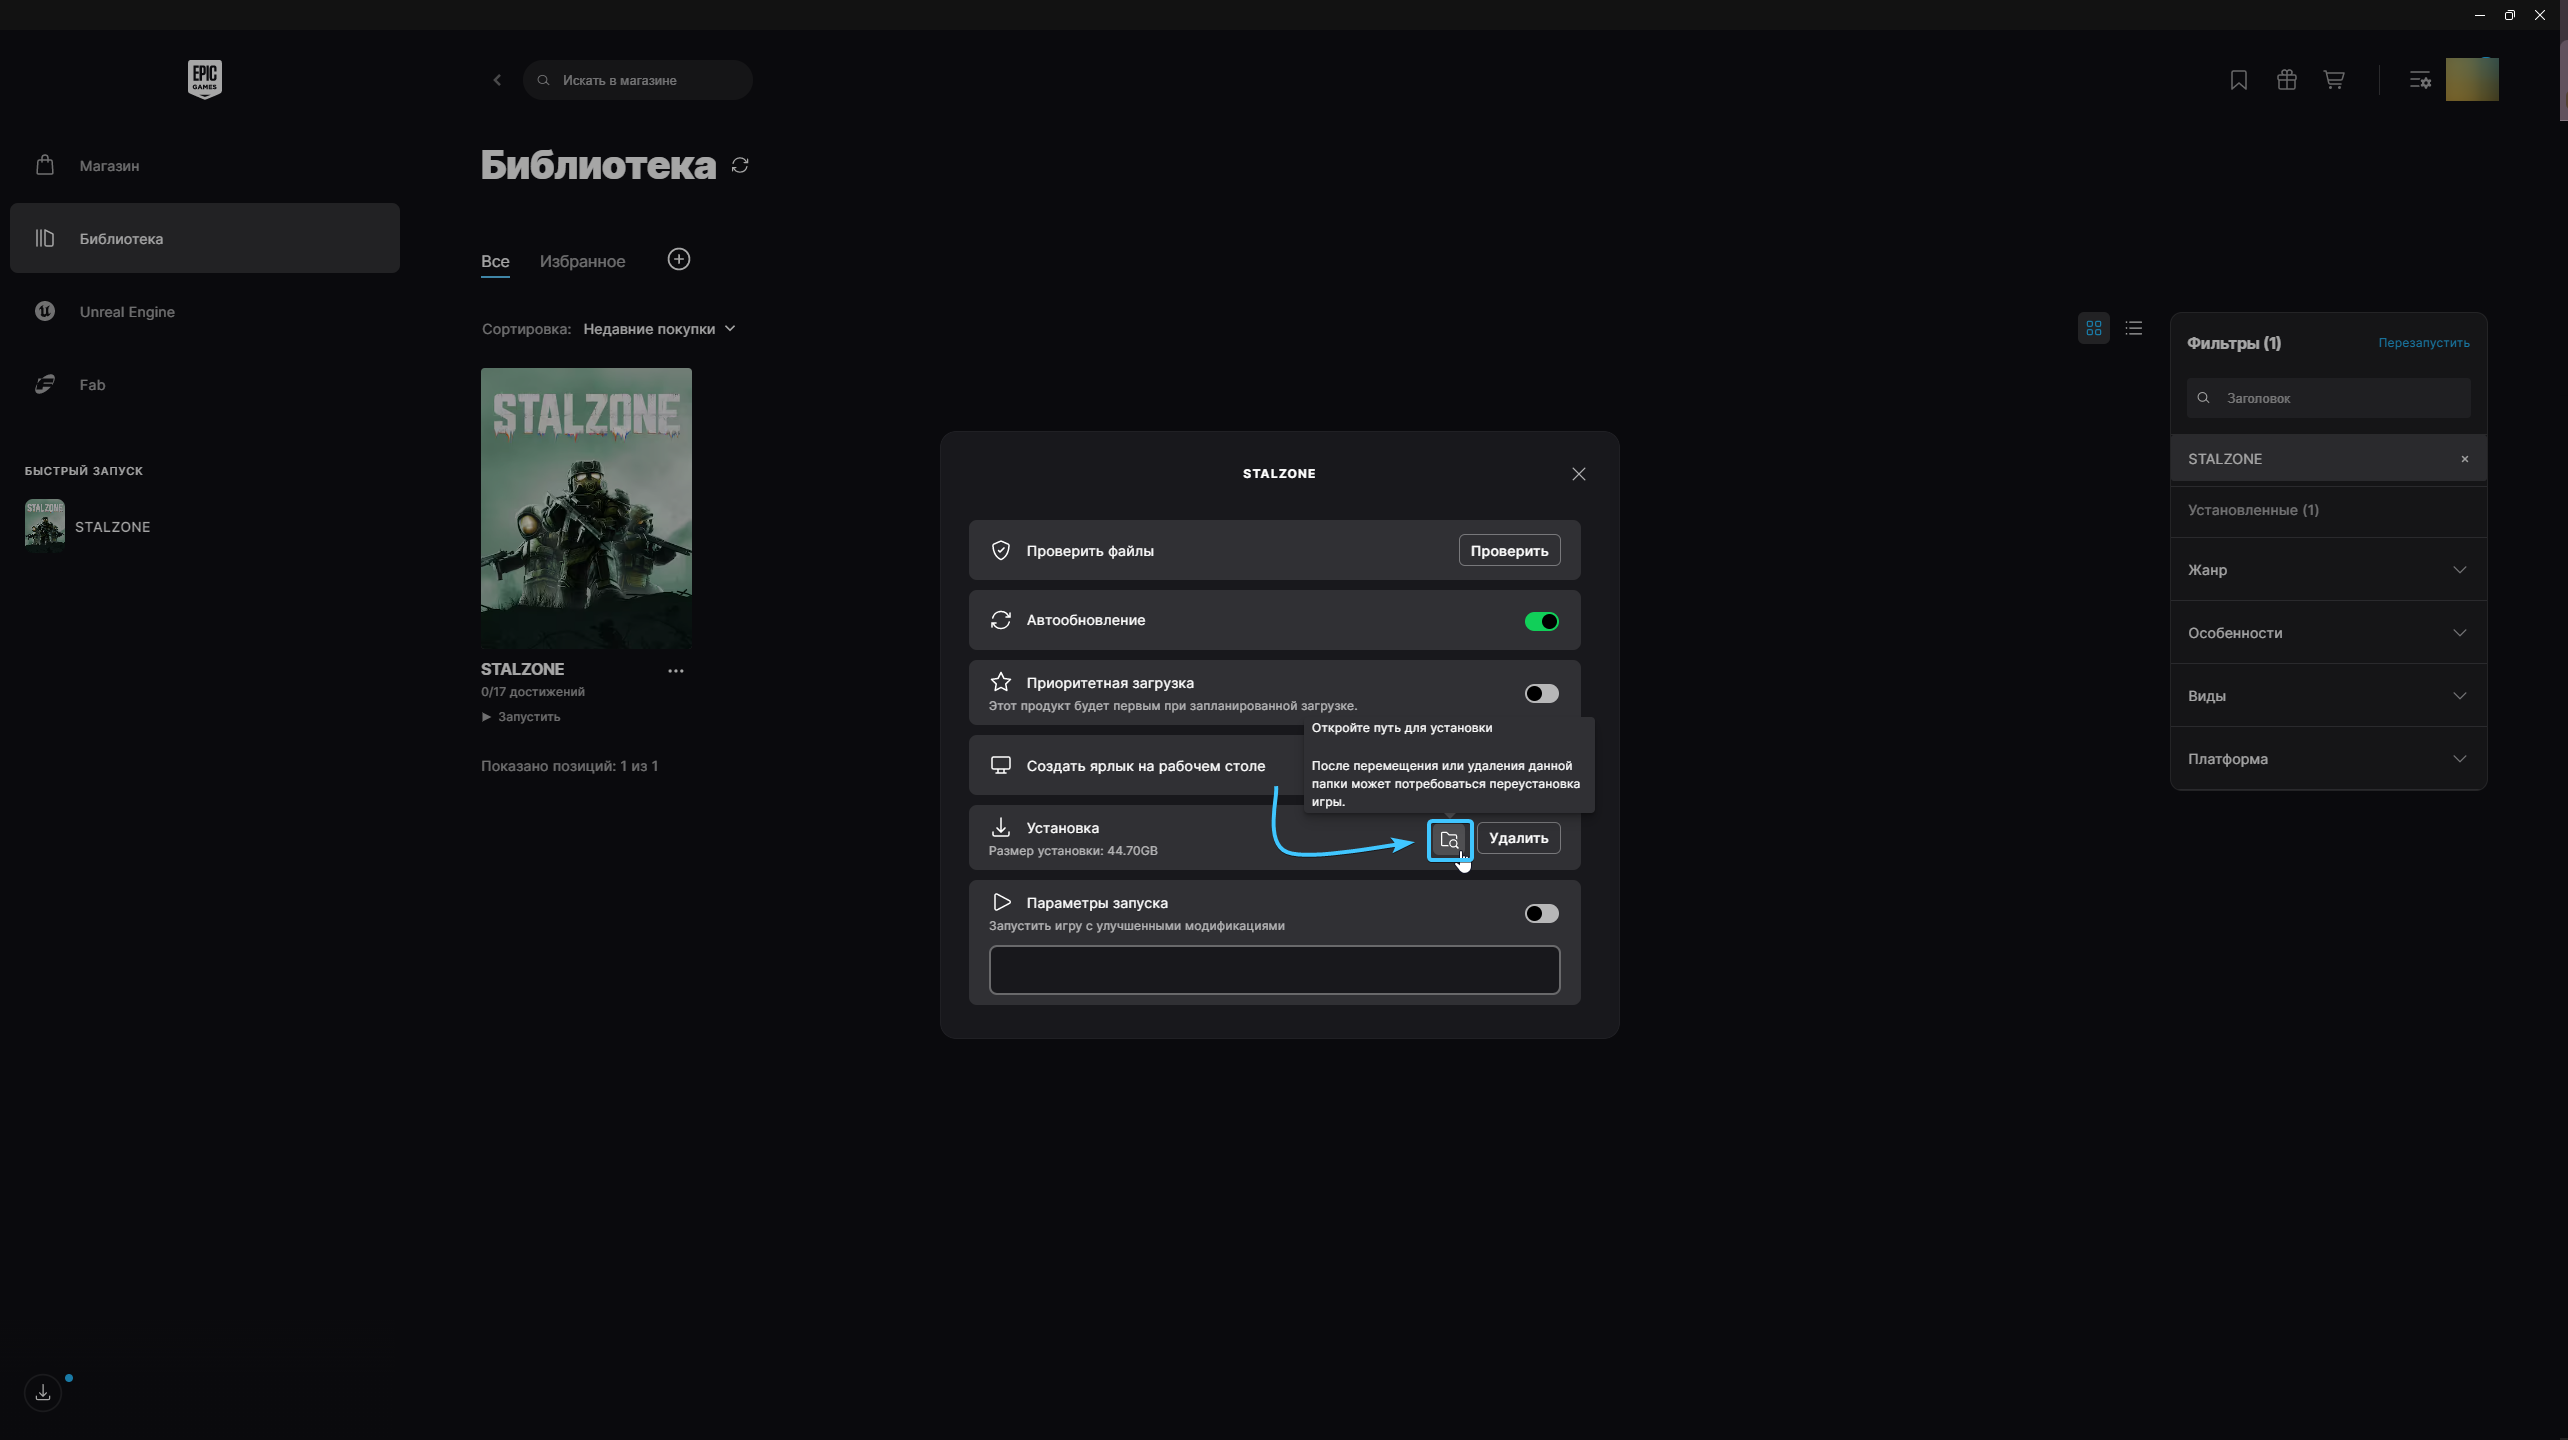The image size is (2568, 1440).
Task: Go back with the arrow icon
Action: point(497,80)
